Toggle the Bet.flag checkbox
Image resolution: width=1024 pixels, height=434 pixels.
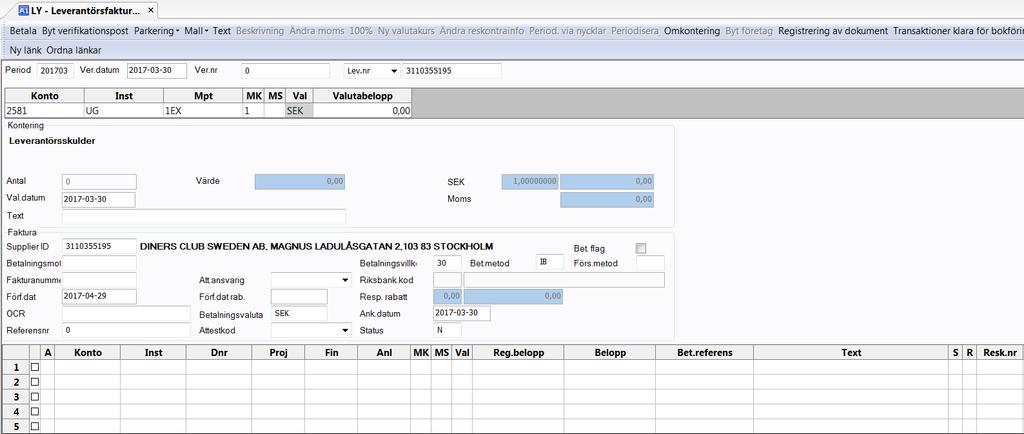(x=641, y=248)
